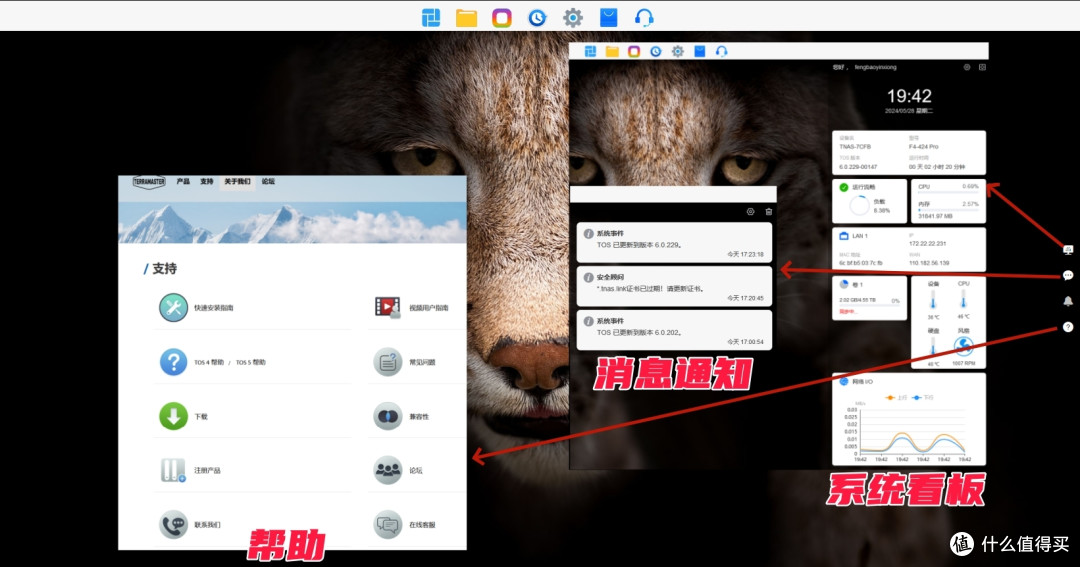Show the system dashboard monitor icon on right edge
This screenshot has width=1080, height=567.
[1068, 250]
